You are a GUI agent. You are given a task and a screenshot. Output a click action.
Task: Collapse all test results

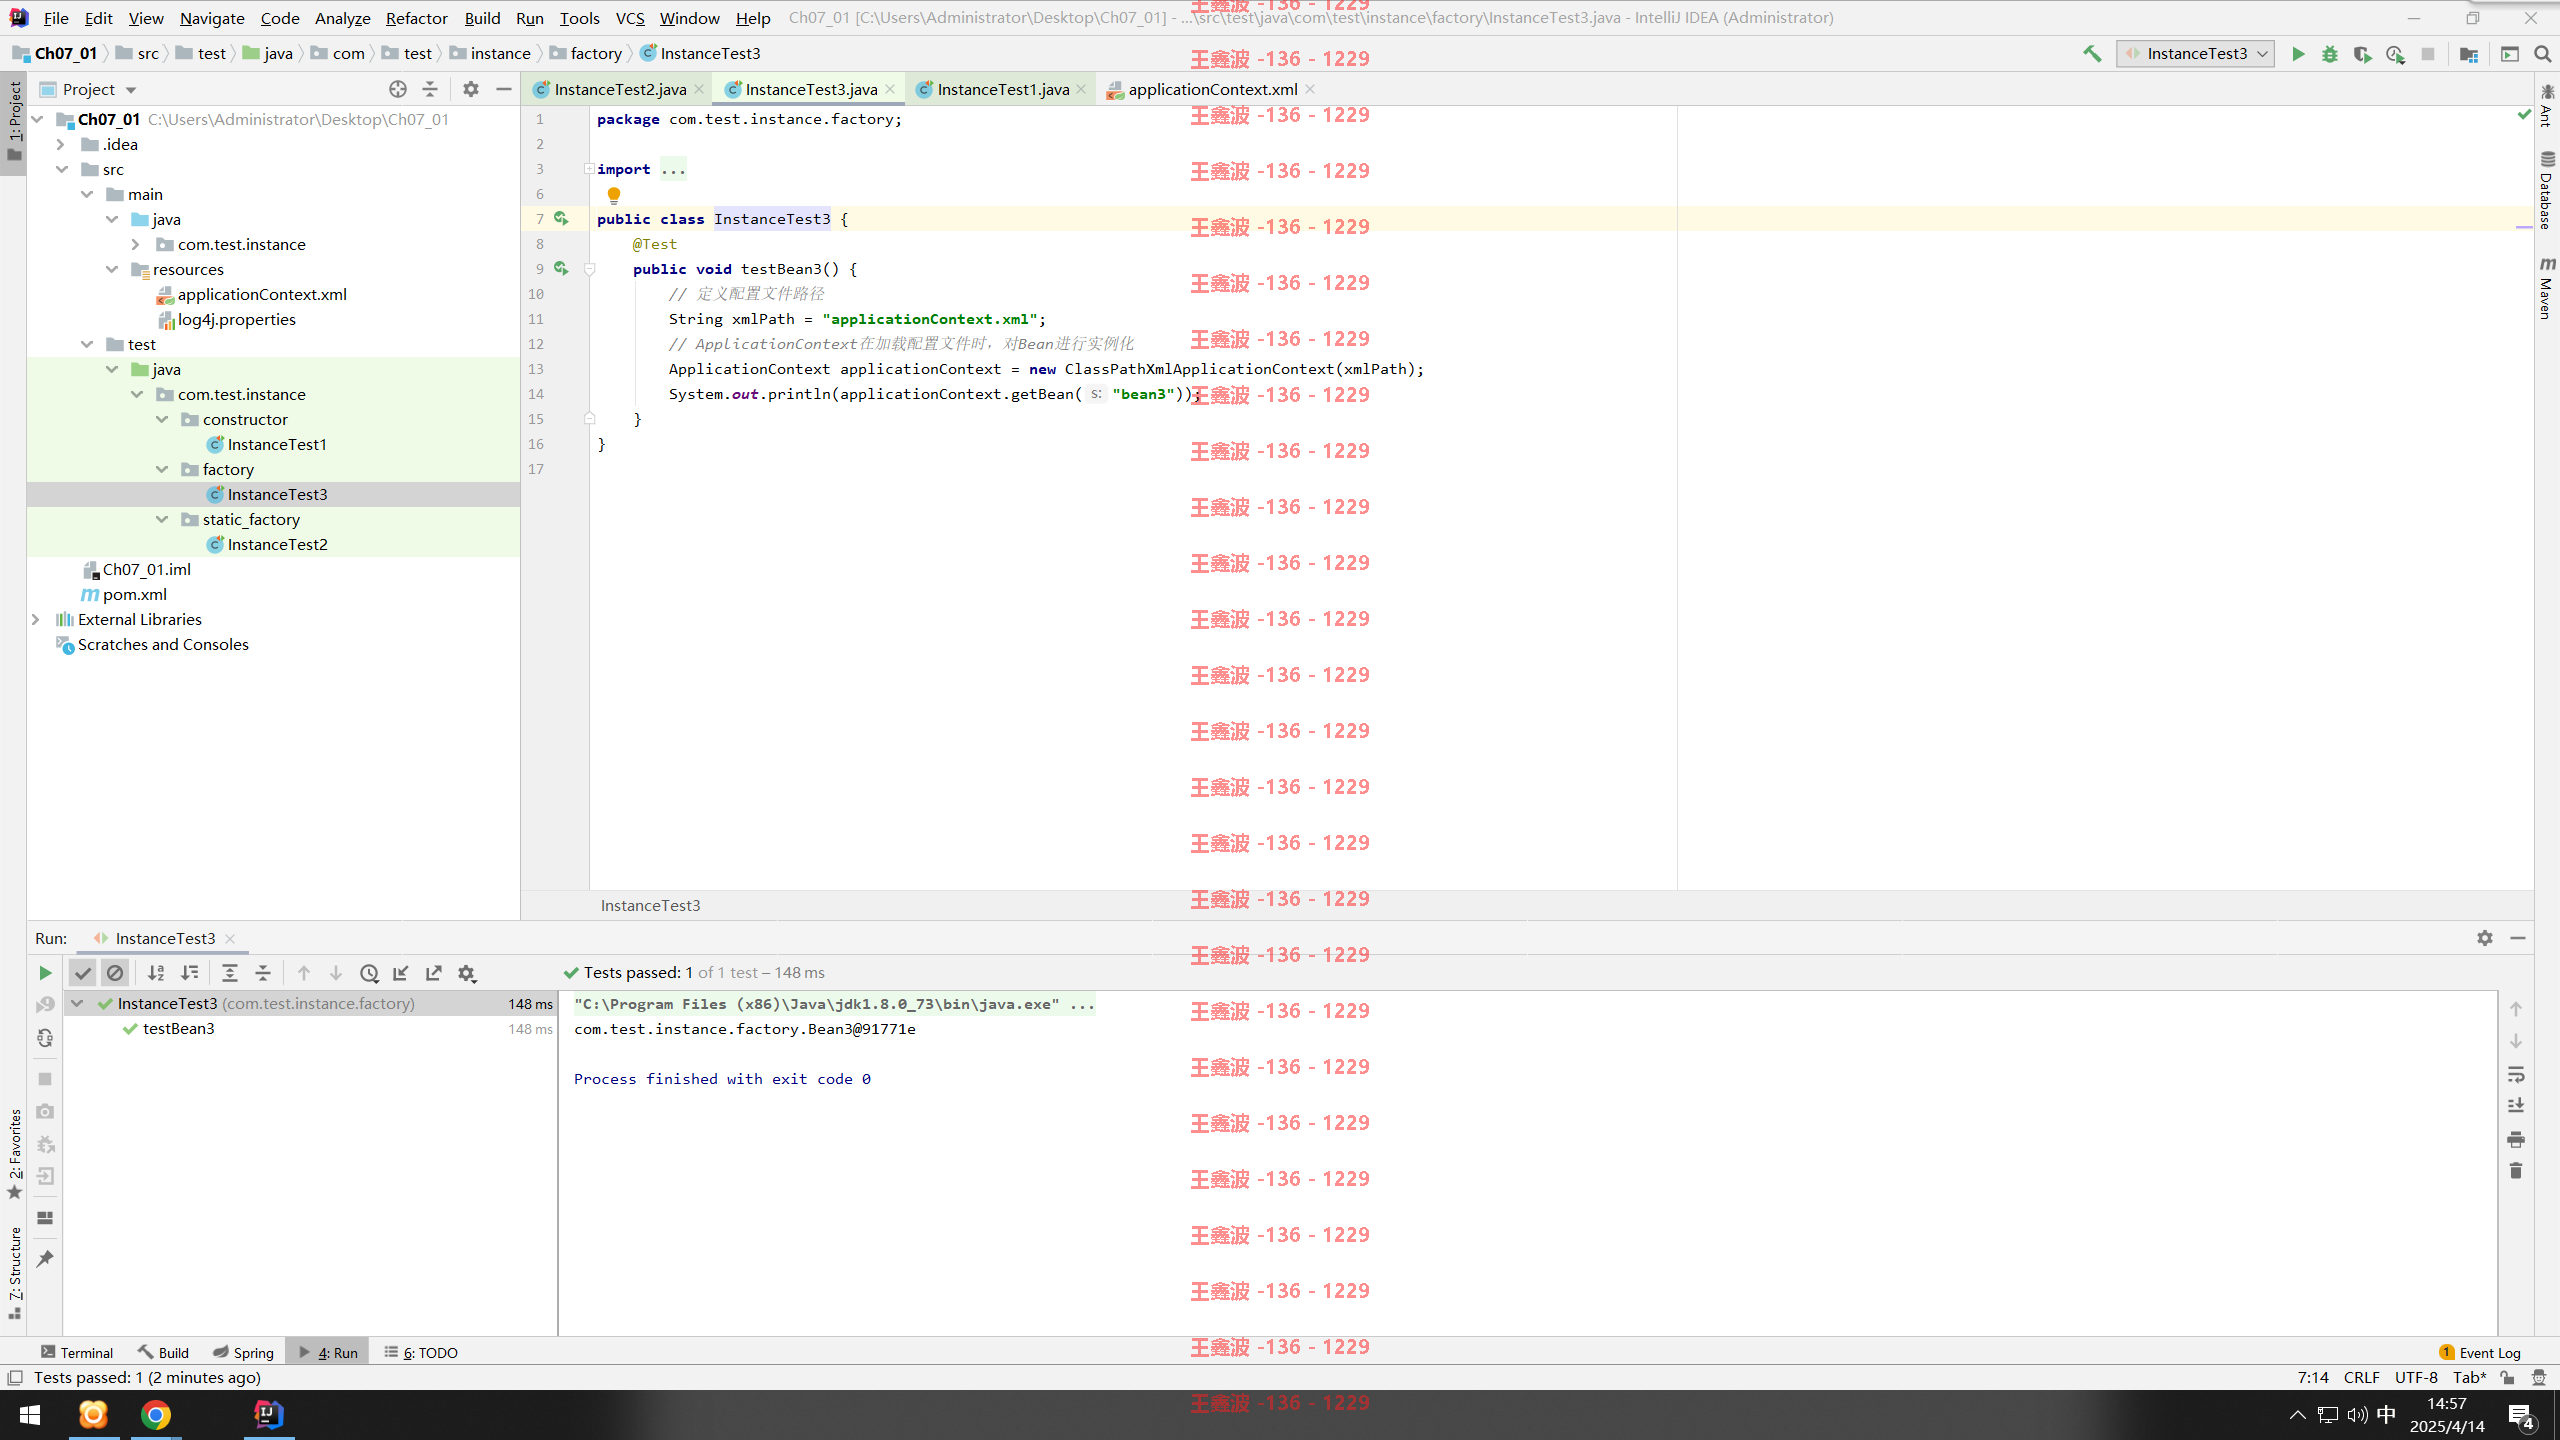263,973
